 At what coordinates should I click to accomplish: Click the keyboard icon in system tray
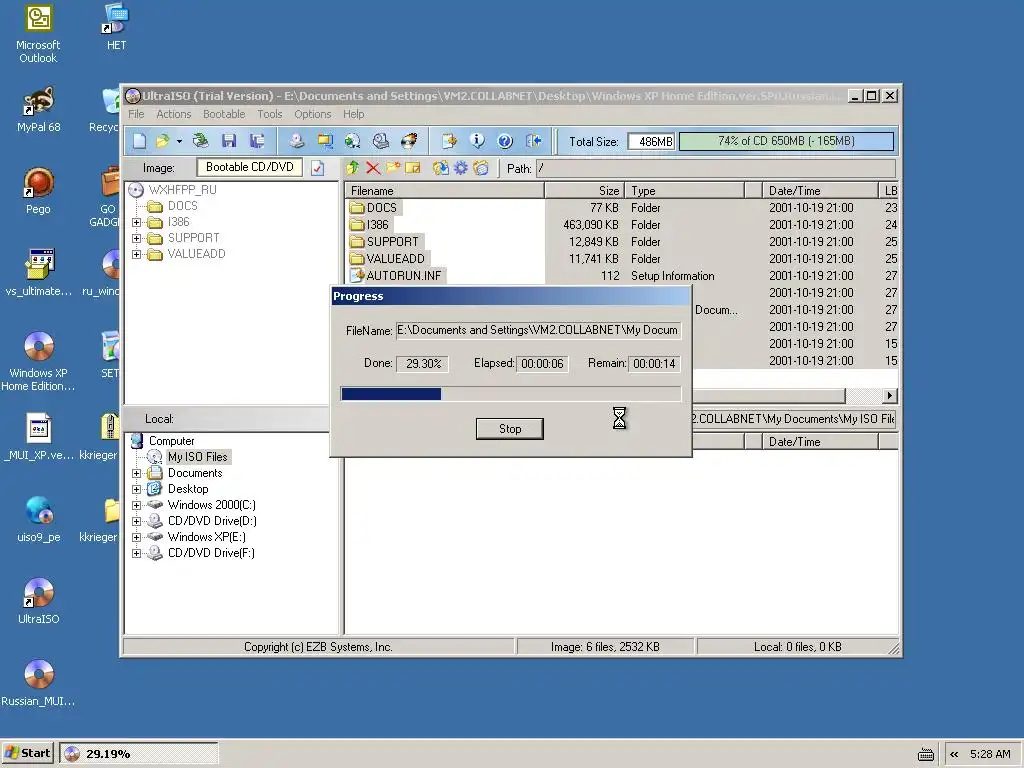(925, 754)
